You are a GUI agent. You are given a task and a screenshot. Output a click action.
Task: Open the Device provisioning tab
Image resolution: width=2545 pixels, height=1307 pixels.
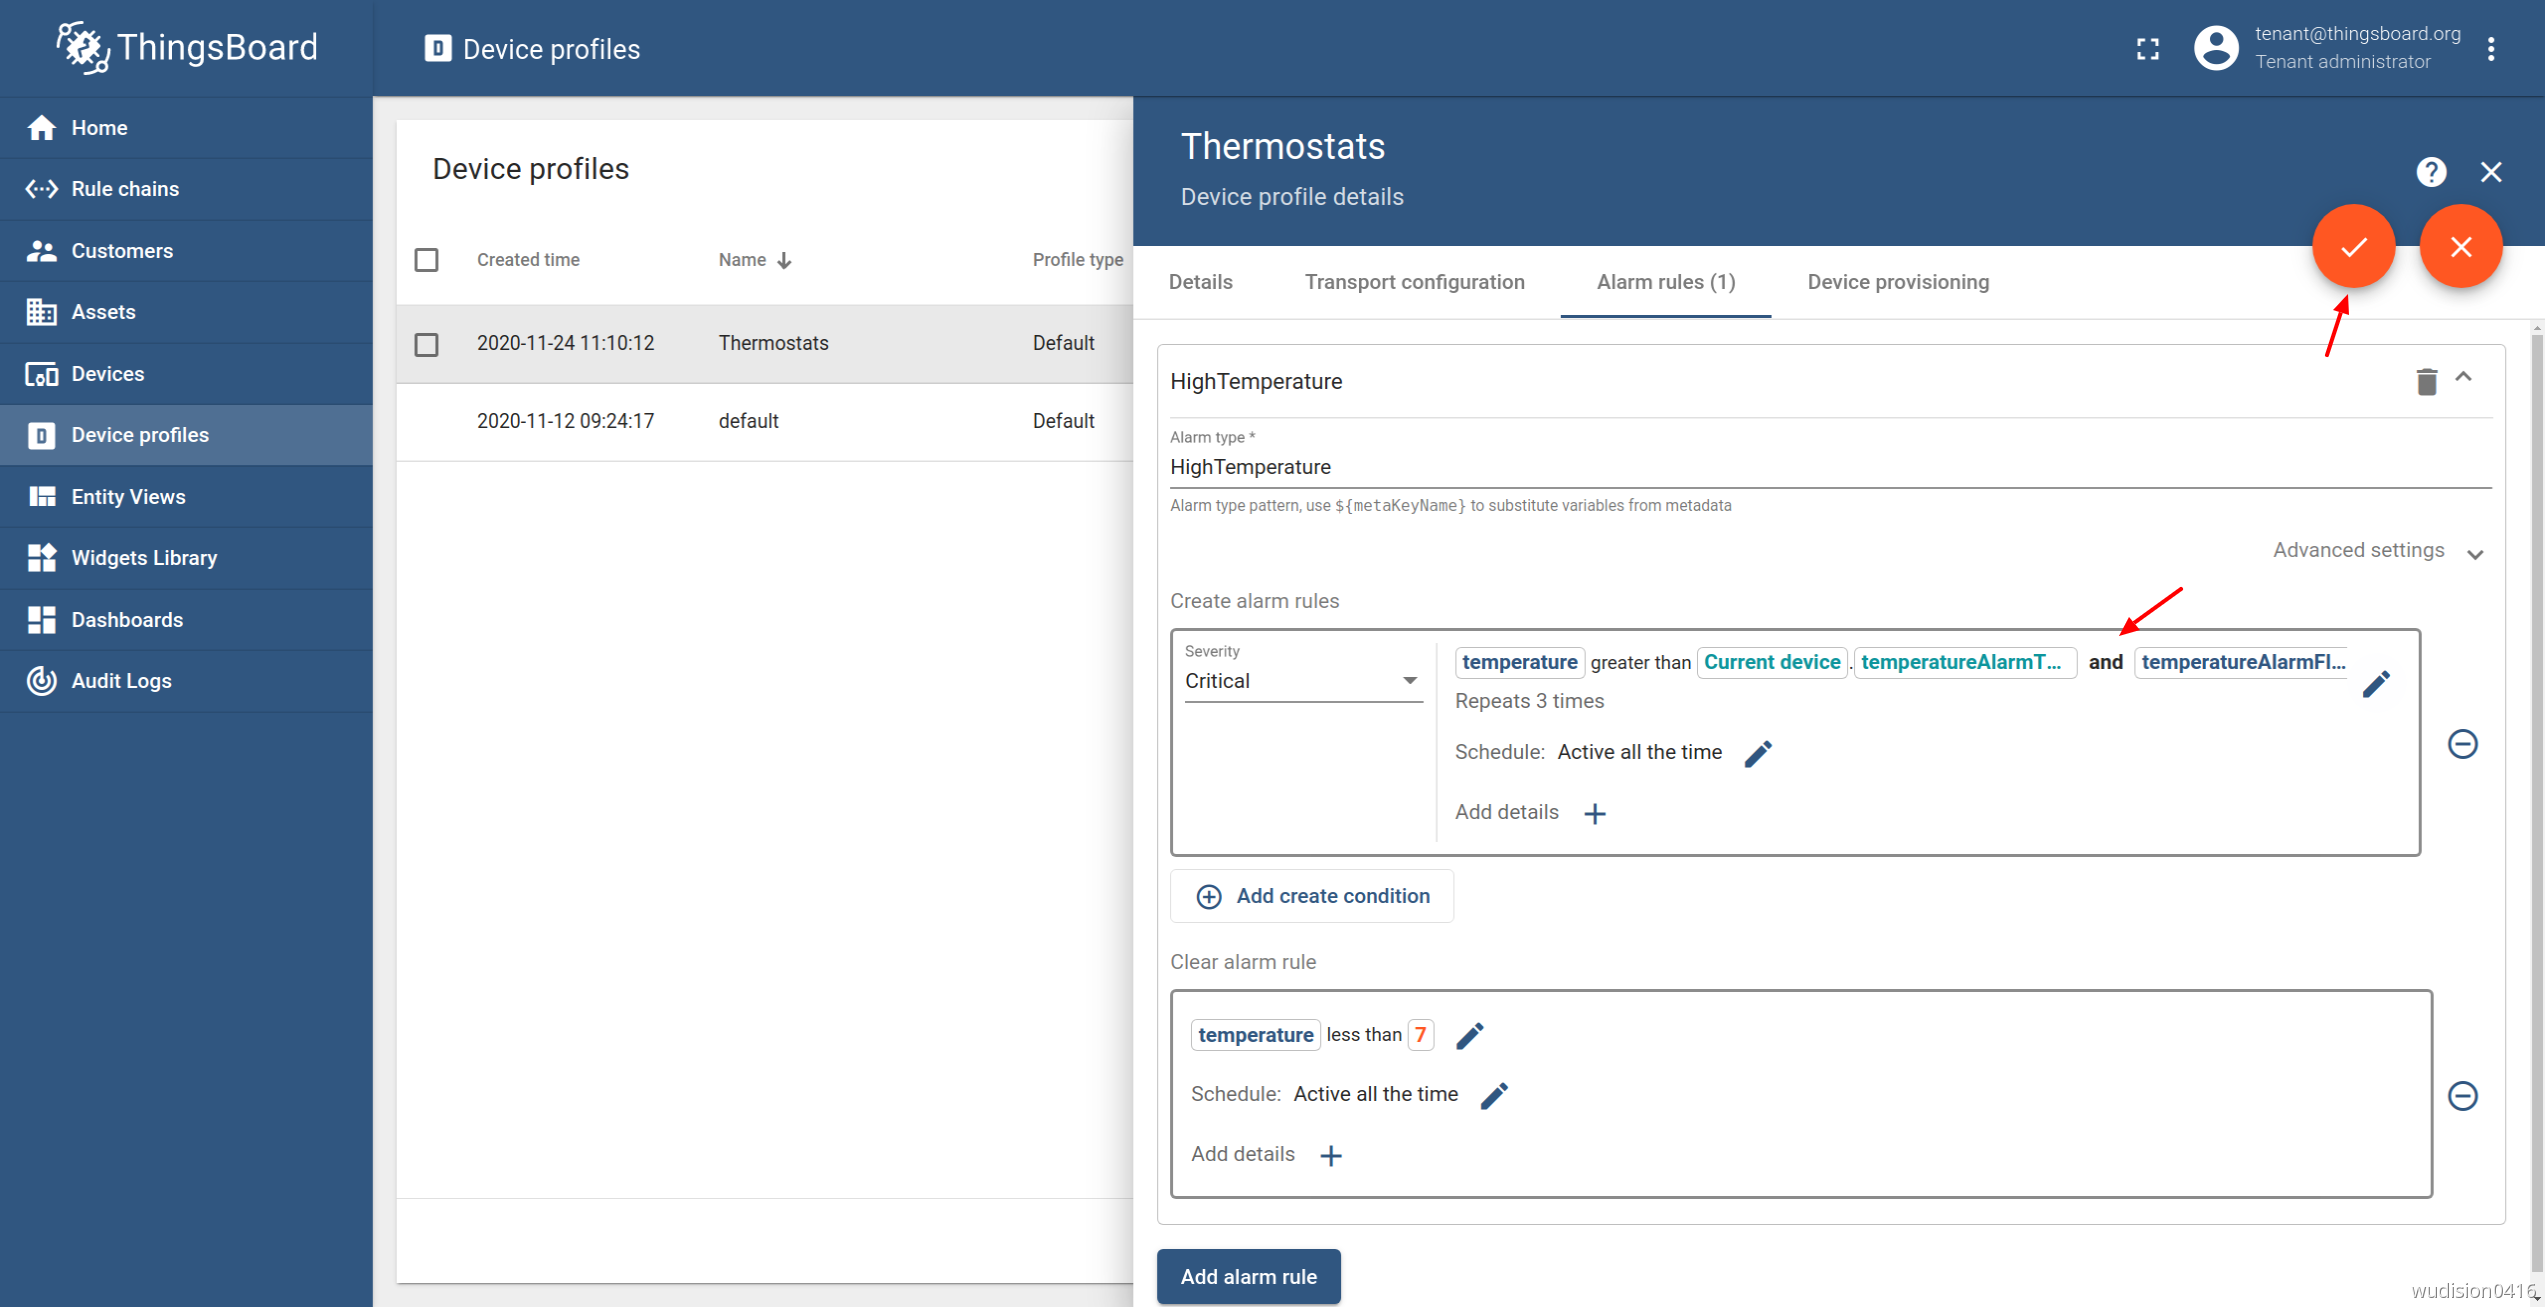click(1897, 282)
